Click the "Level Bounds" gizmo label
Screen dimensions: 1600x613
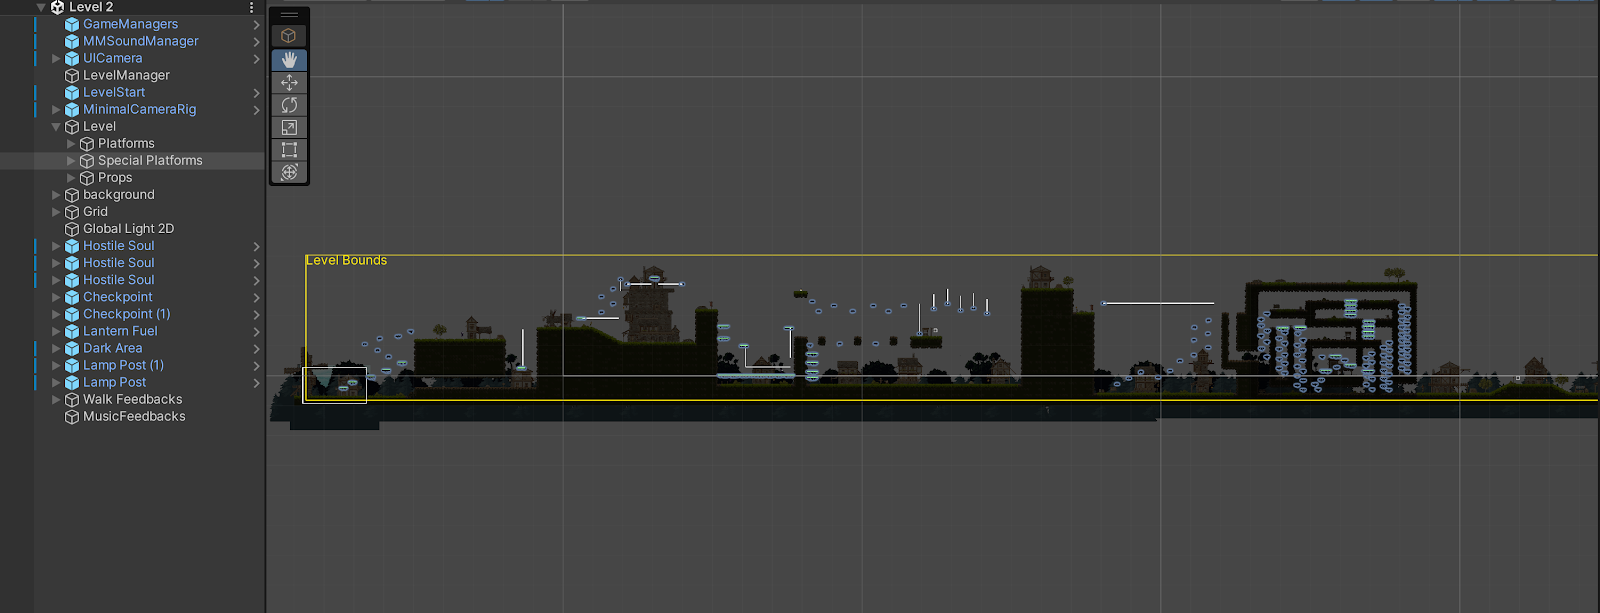click(x=346, y=260)
